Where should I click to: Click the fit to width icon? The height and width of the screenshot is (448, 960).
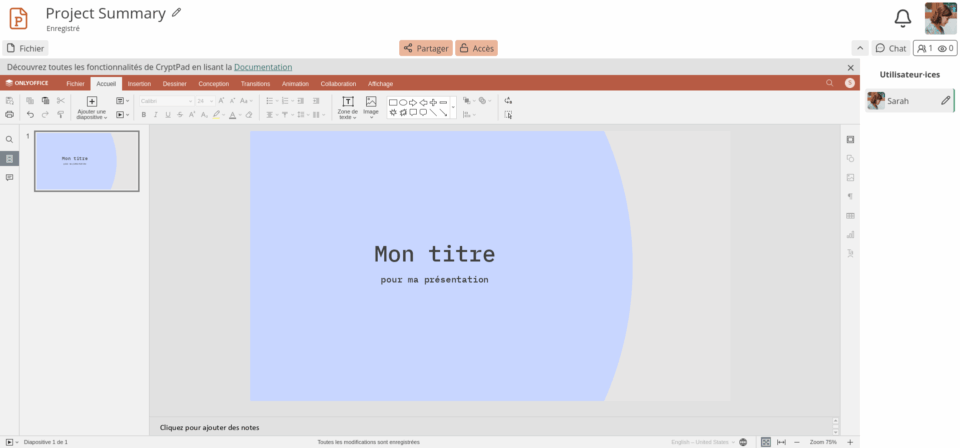tap(781, 442)
